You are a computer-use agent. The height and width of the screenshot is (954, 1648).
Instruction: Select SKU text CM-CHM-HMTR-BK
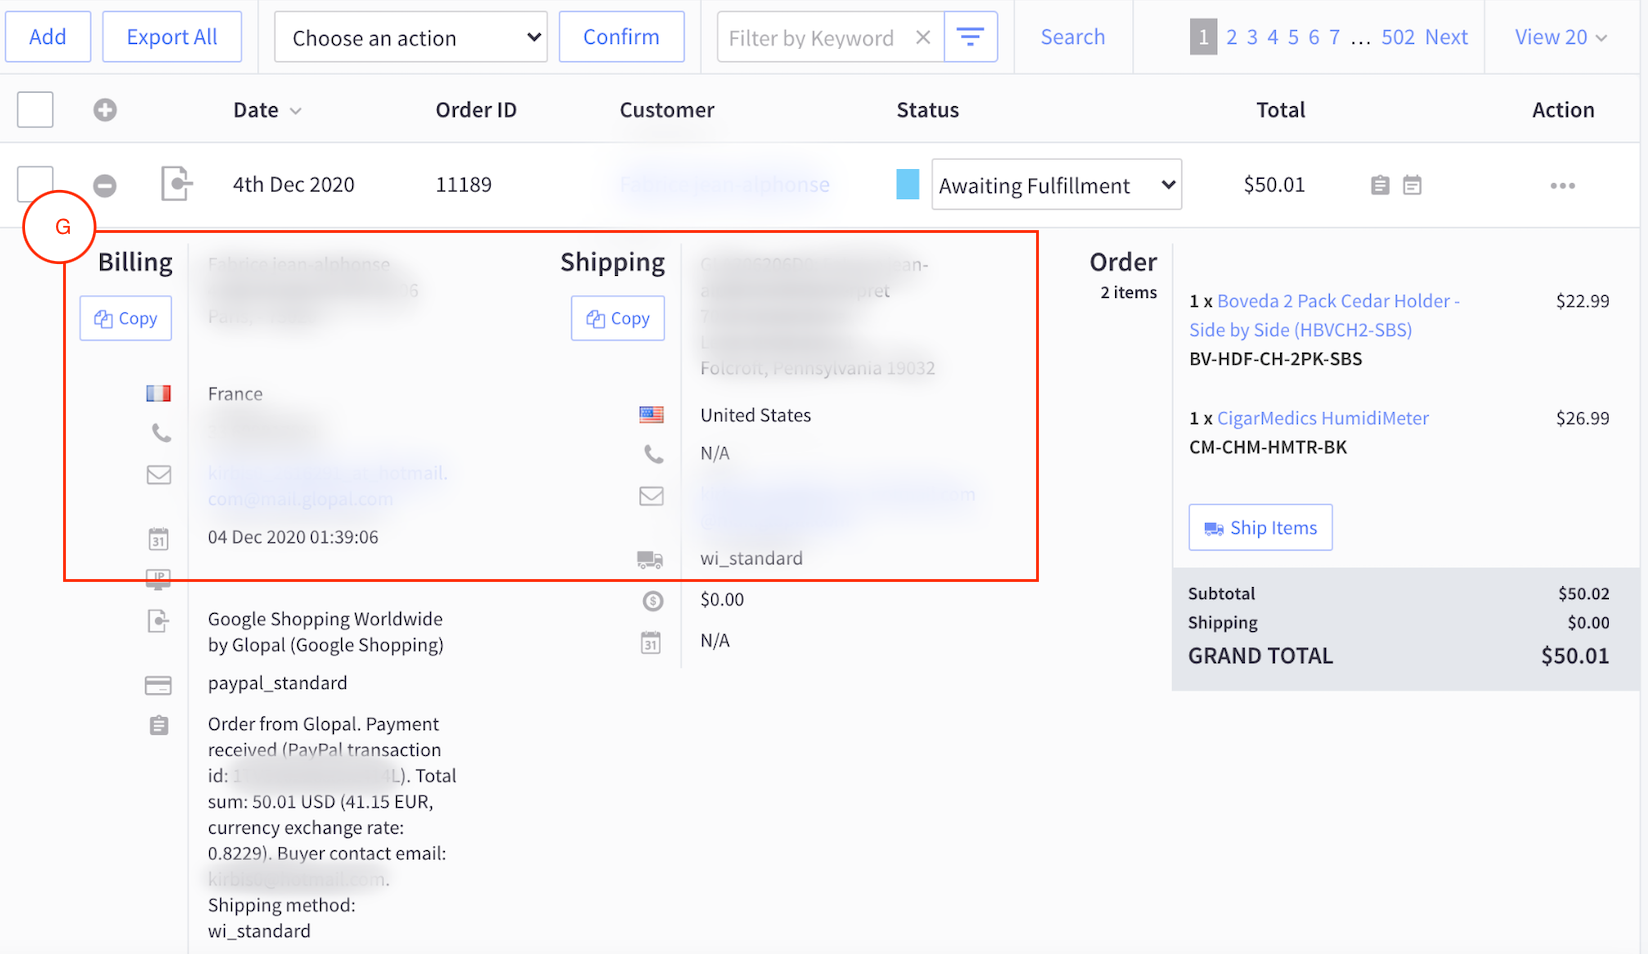[1268, 447]
